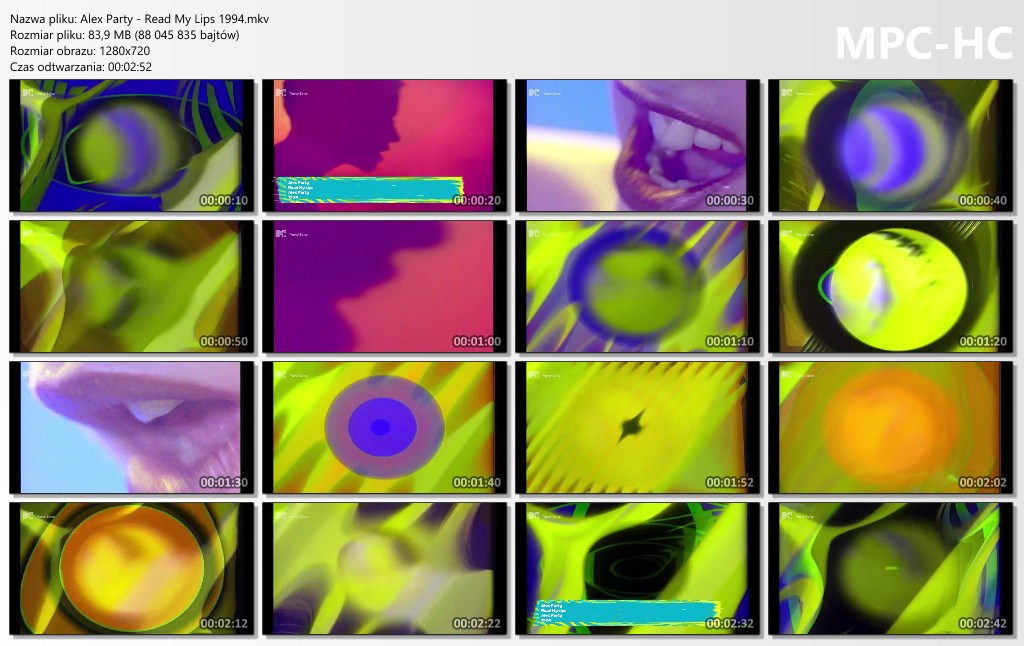Click the 00:01:00 timestamp label
Screen dimensions: 1024x646
coord(477,342)
